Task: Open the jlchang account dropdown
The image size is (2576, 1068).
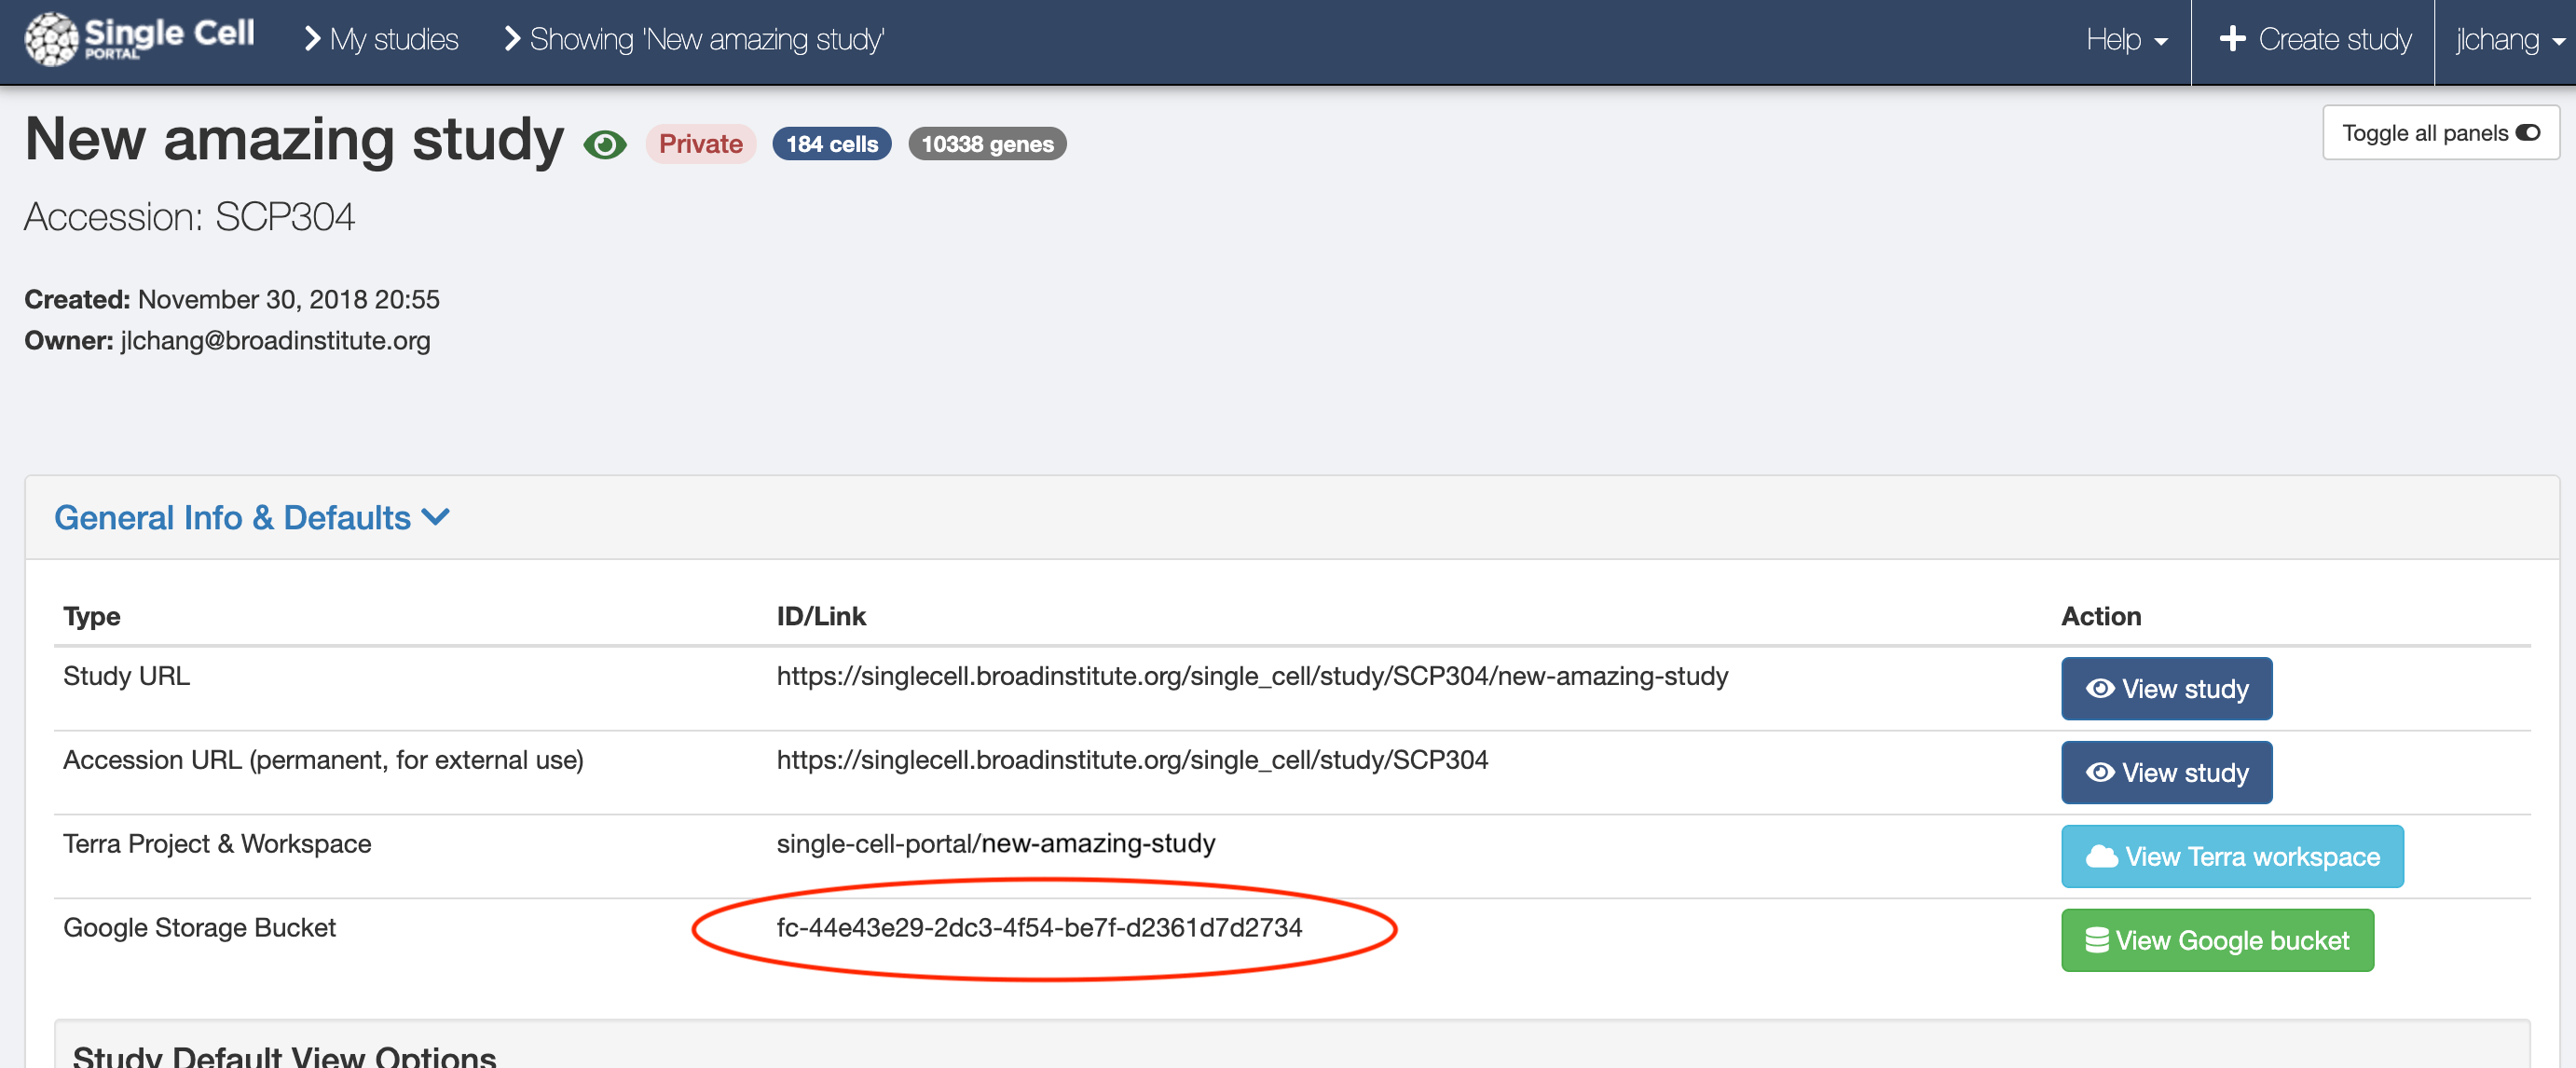Action: click(x=2506, y=40)
